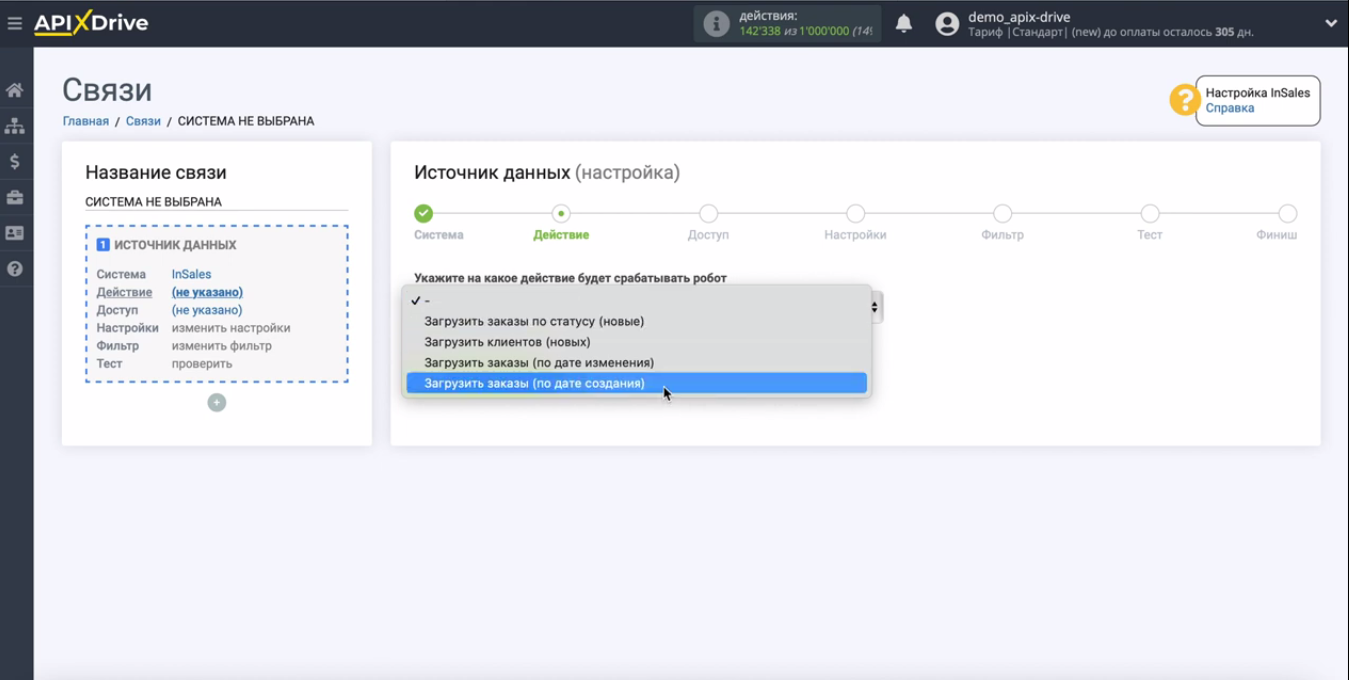Viewport: 1349px width, 680px height.
Task: Open the notifications bell
Action: click(904, 24)
